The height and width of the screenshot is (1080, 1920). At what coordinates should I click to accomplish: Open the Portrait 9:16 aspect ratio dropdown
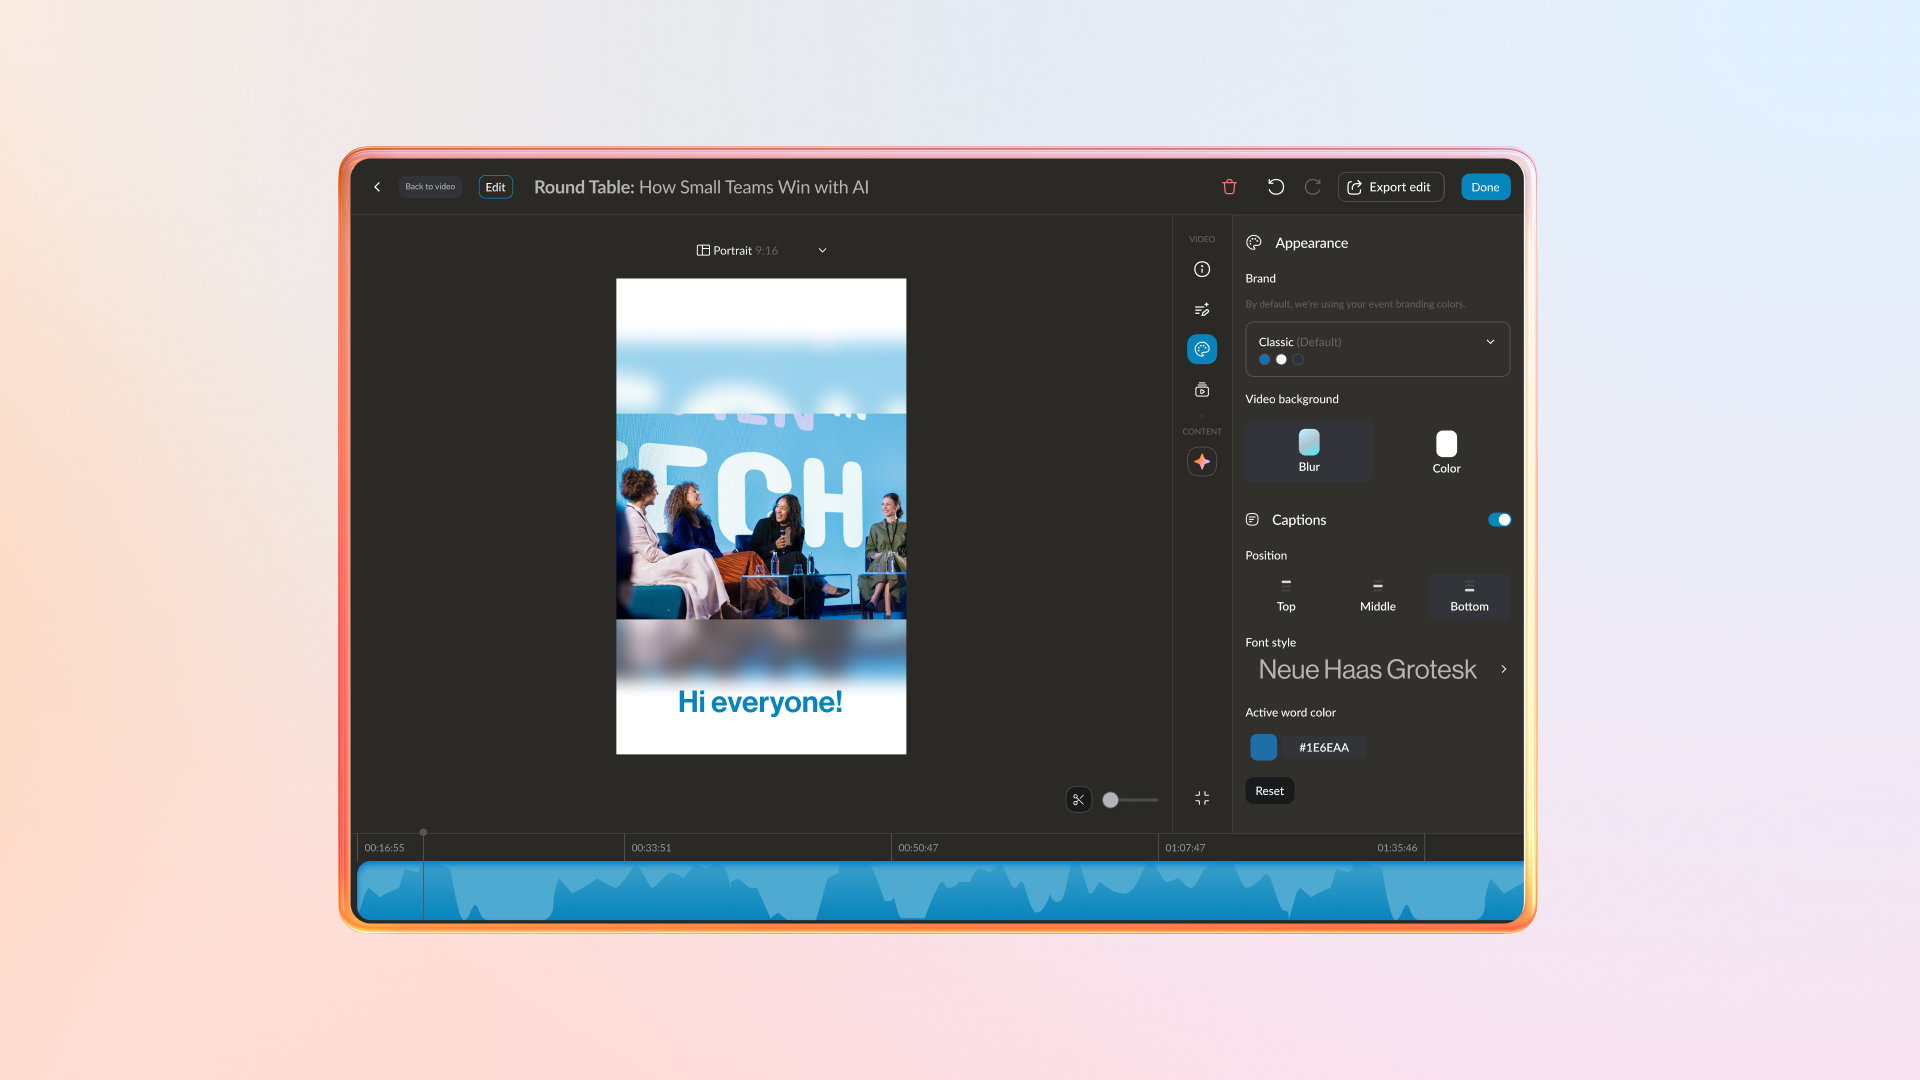762,250
